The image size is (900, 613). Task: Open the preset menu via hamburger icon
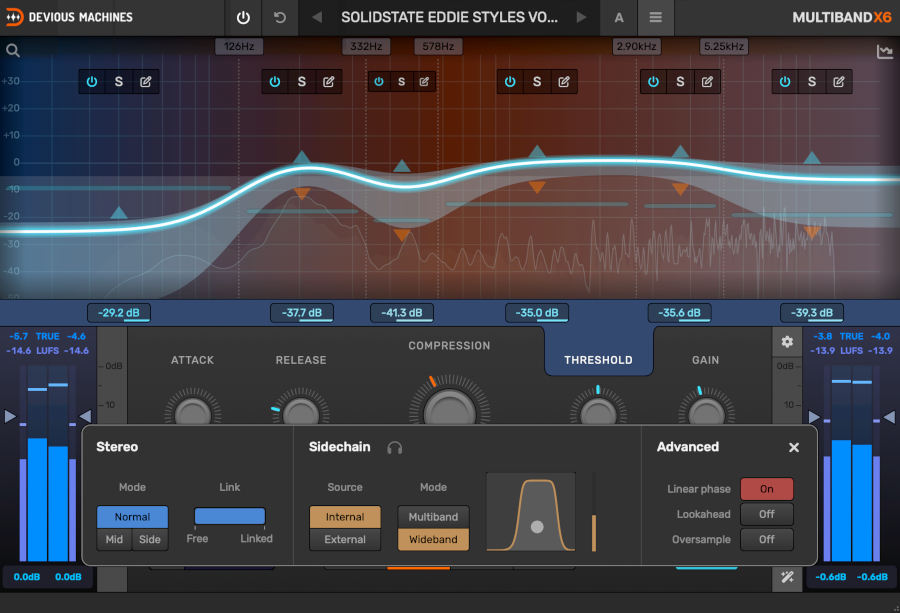pyautogui.click(x=655, y=17)
